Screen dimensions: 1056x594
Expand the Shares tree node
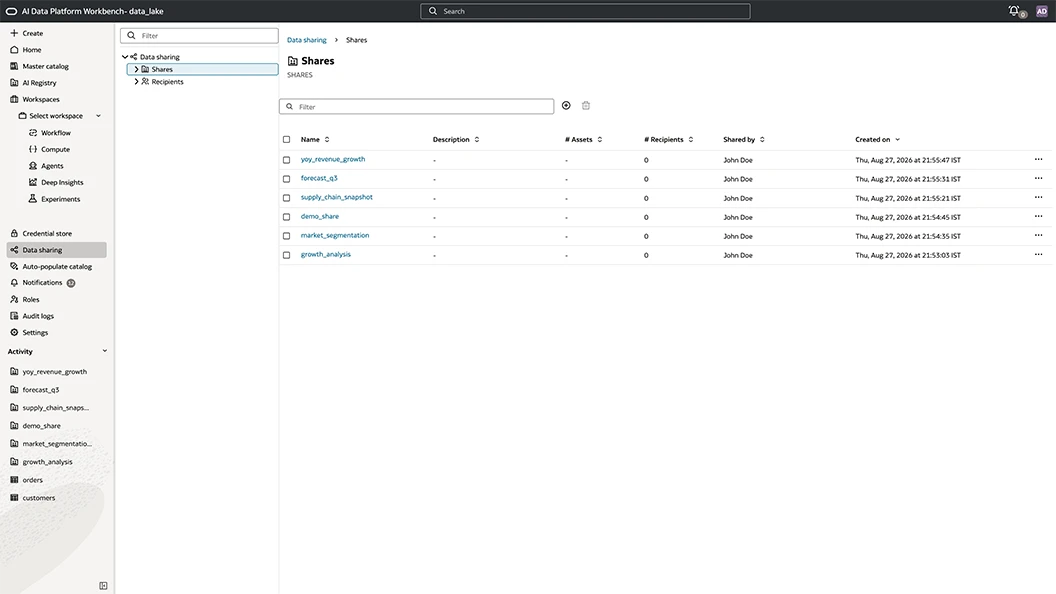tap(136, 69)
